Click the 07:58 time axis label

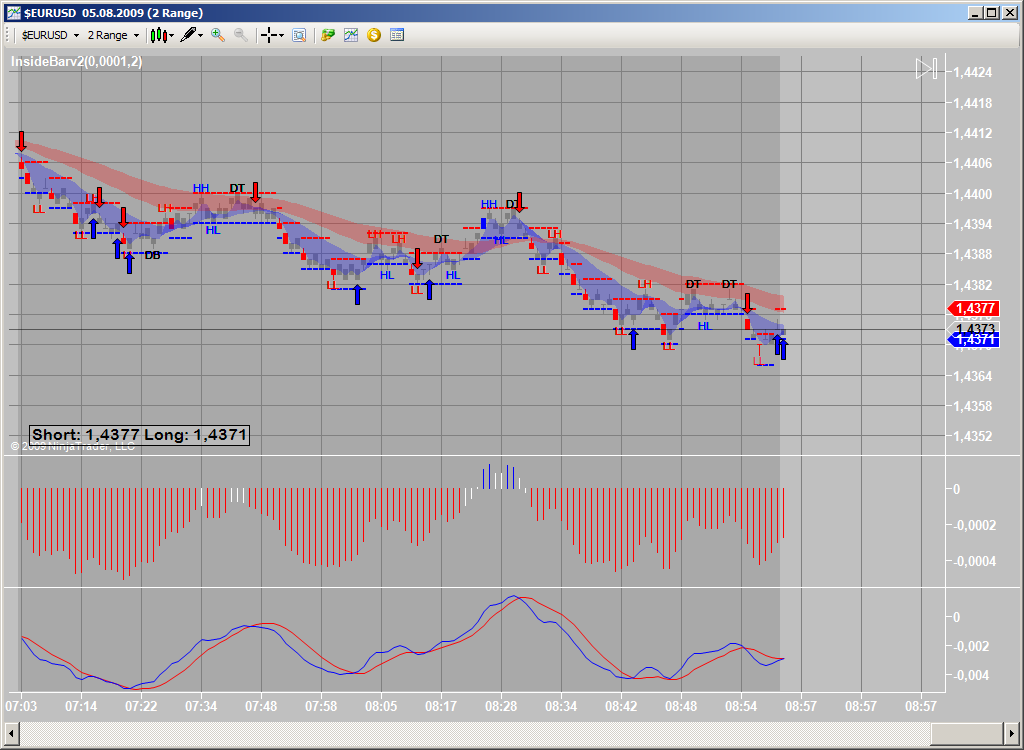click(321, 706)
